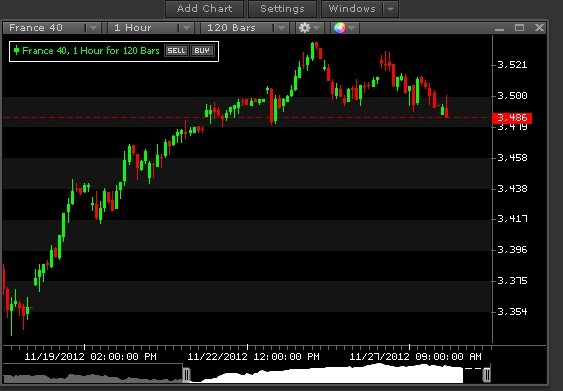The image size is (563, 391).
Task: Click the 3,500 price axis label
Action: pyautogui.click(x=512, y=96)
